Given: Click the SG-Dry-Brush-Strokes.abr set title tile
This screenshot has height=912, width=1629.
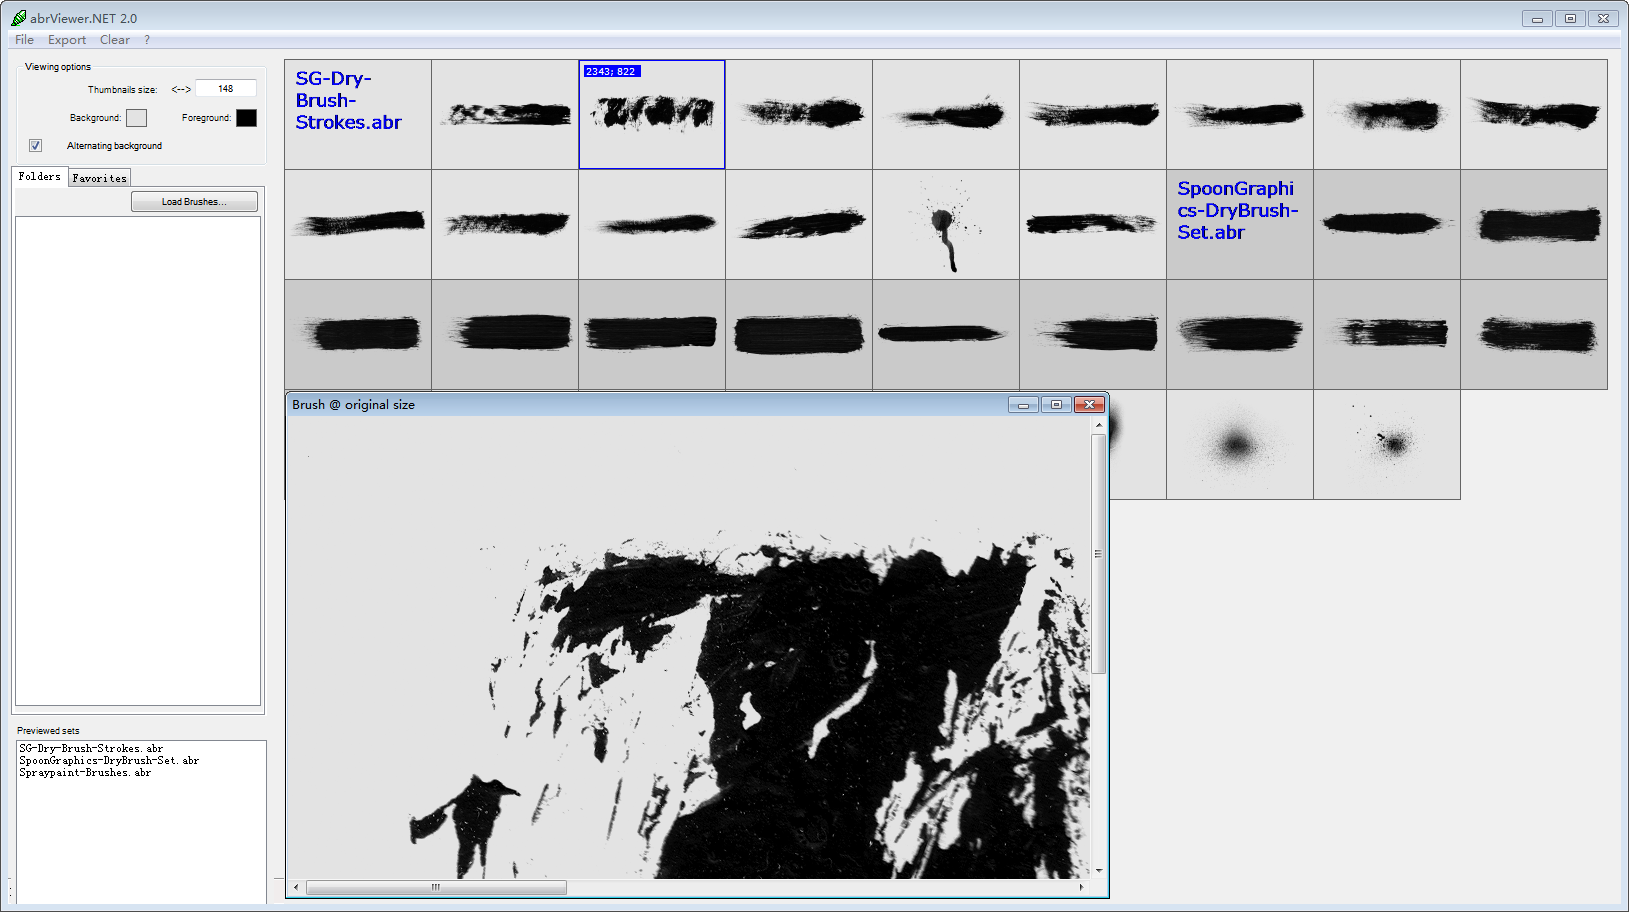Looking at the screenshot, I should point(358,114).
